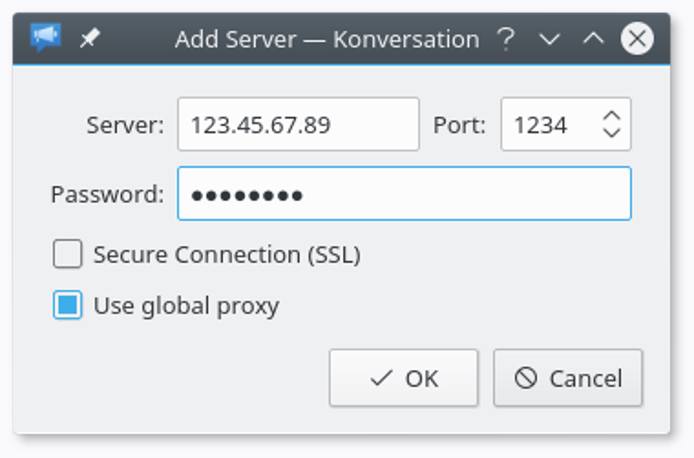Close the Add Server dialog
The height and width of the screenshot is (458, 694).
tap(637, 39)
